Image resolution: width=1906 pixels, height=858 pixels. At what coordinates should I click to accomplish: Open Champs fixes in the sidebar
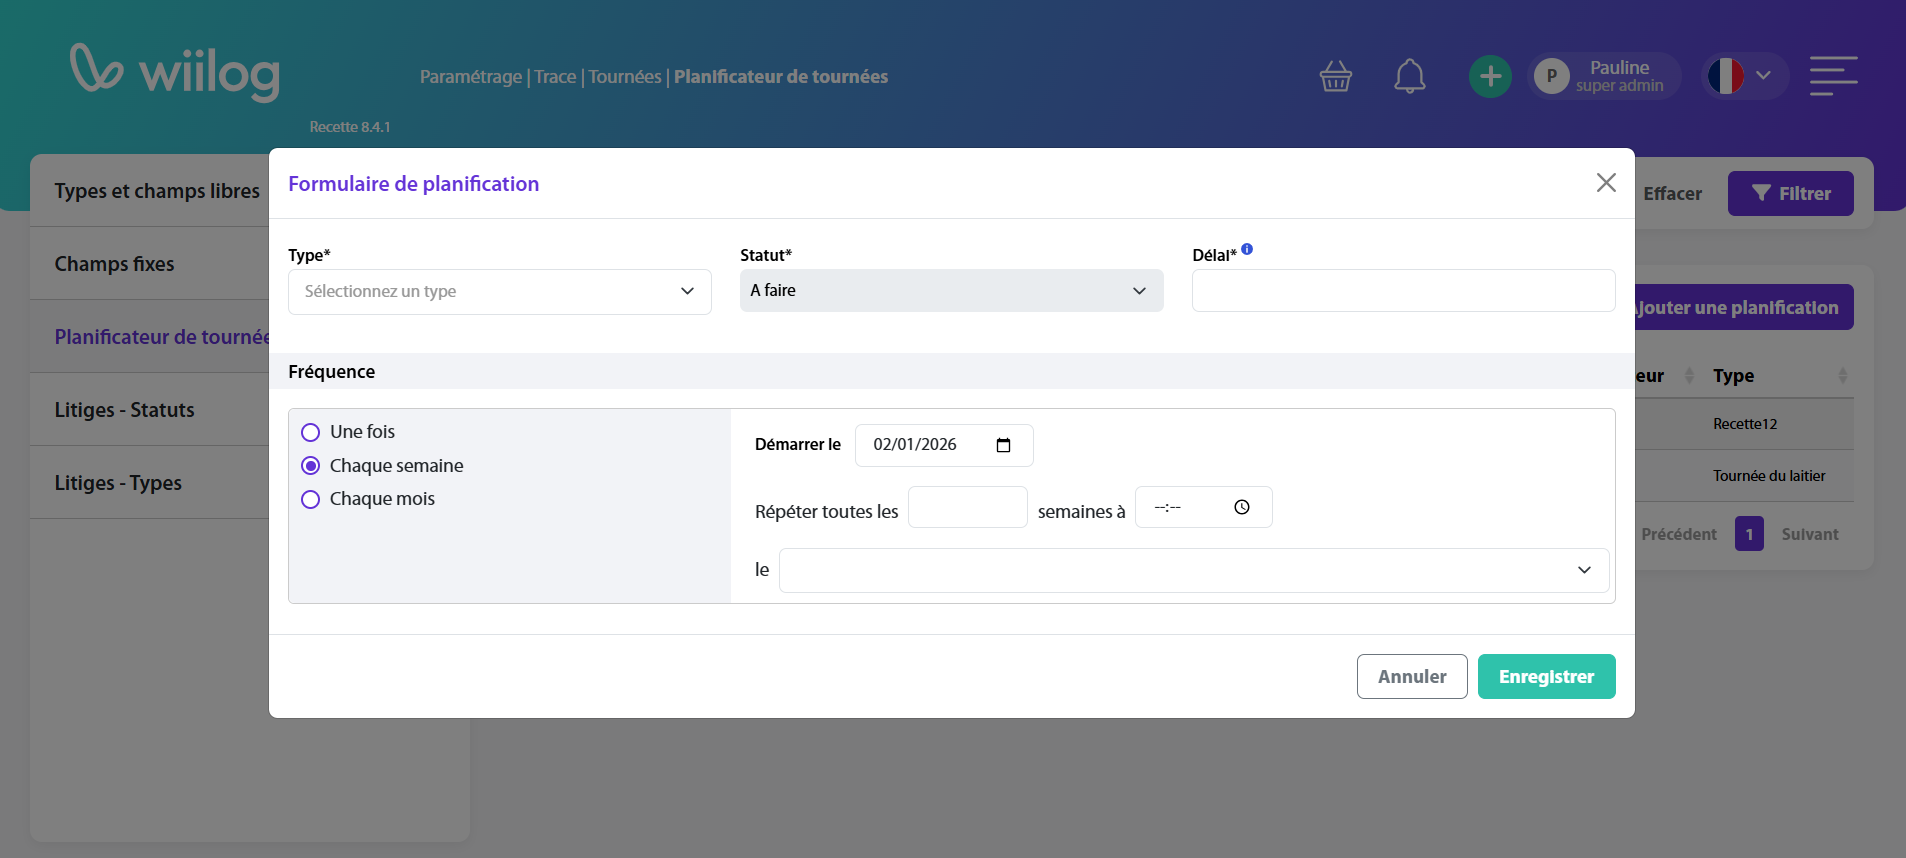[x=115, y=264]
